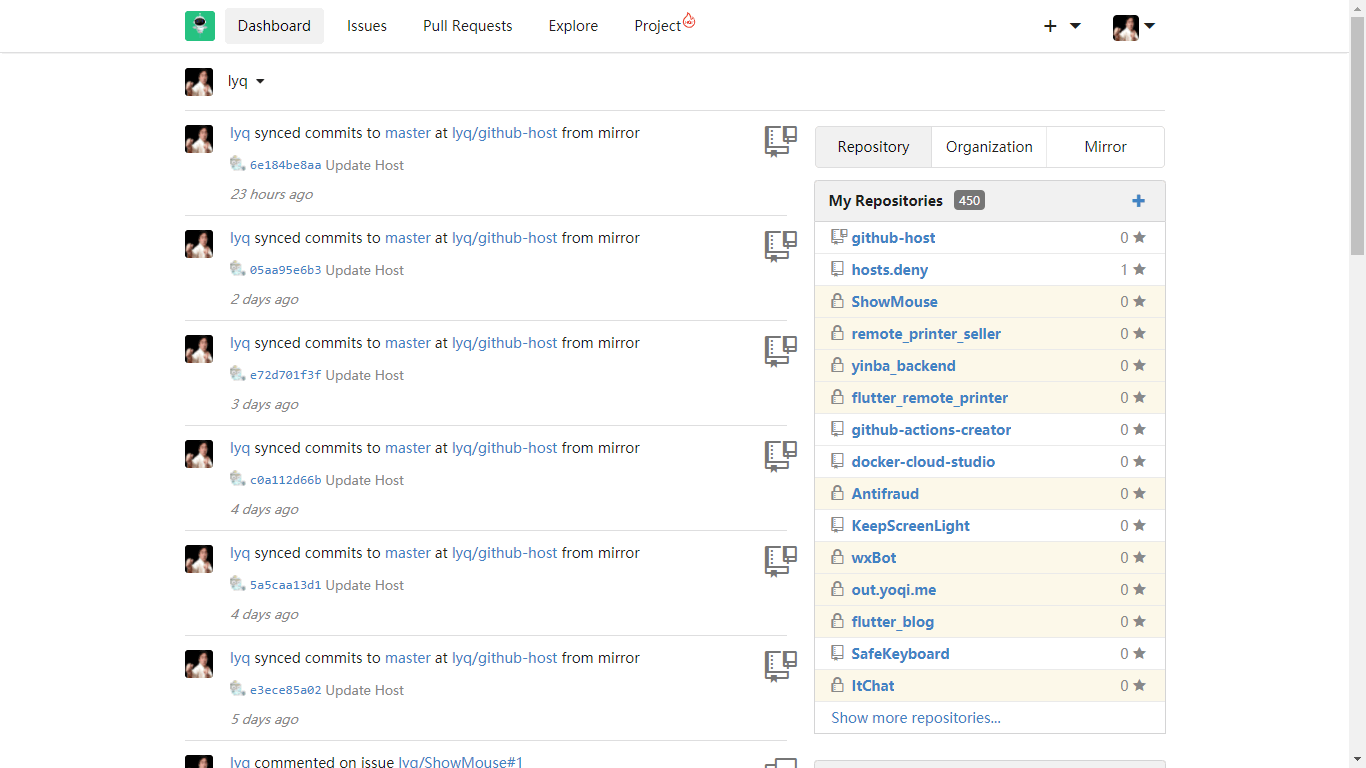
Task: Switch to the Organization tab
Action: [989, 147]
